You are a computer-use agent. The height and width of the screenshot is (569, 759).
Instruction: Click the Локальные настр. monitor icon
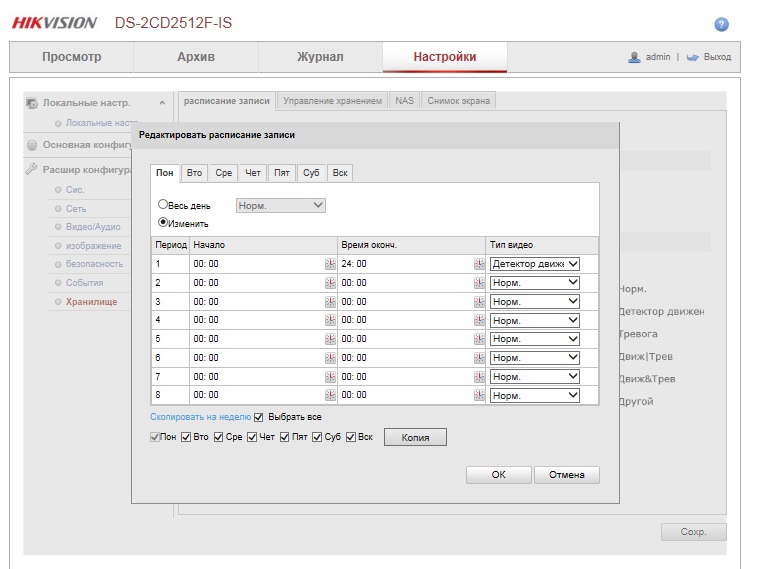32,103
